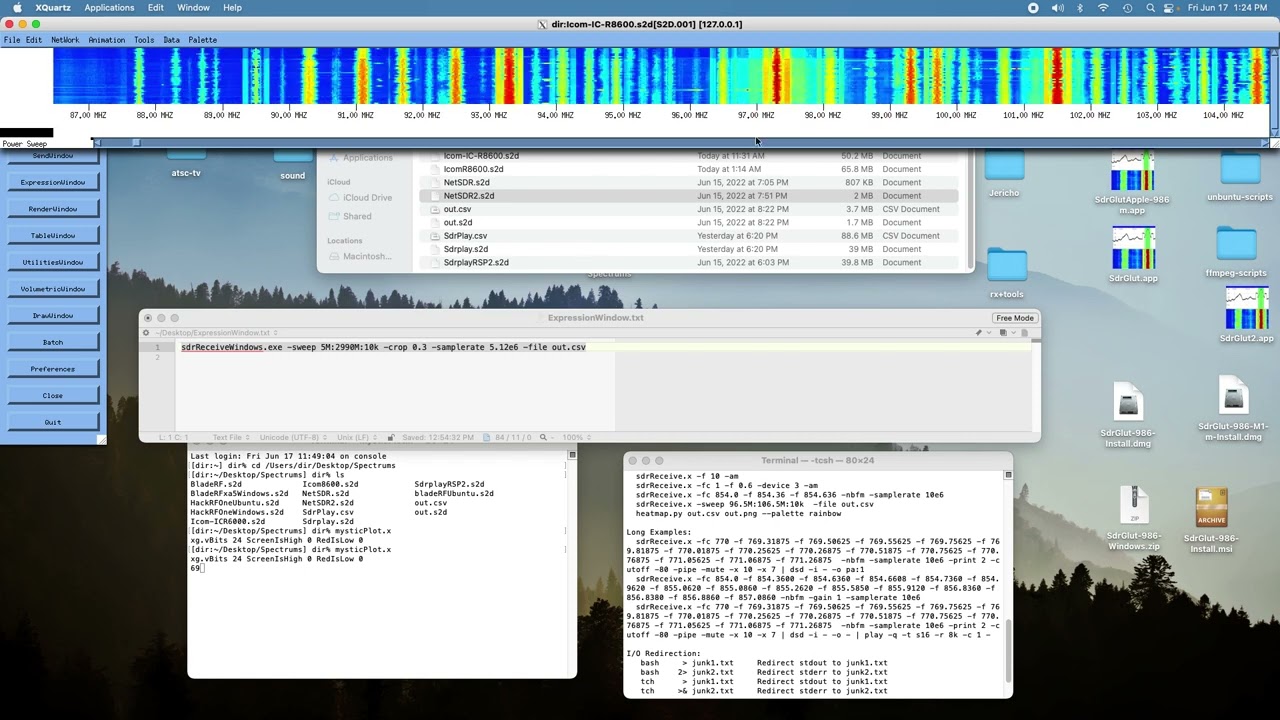Select the SdrGlut-986-Install.msi archive icon

click(1211, 507)
